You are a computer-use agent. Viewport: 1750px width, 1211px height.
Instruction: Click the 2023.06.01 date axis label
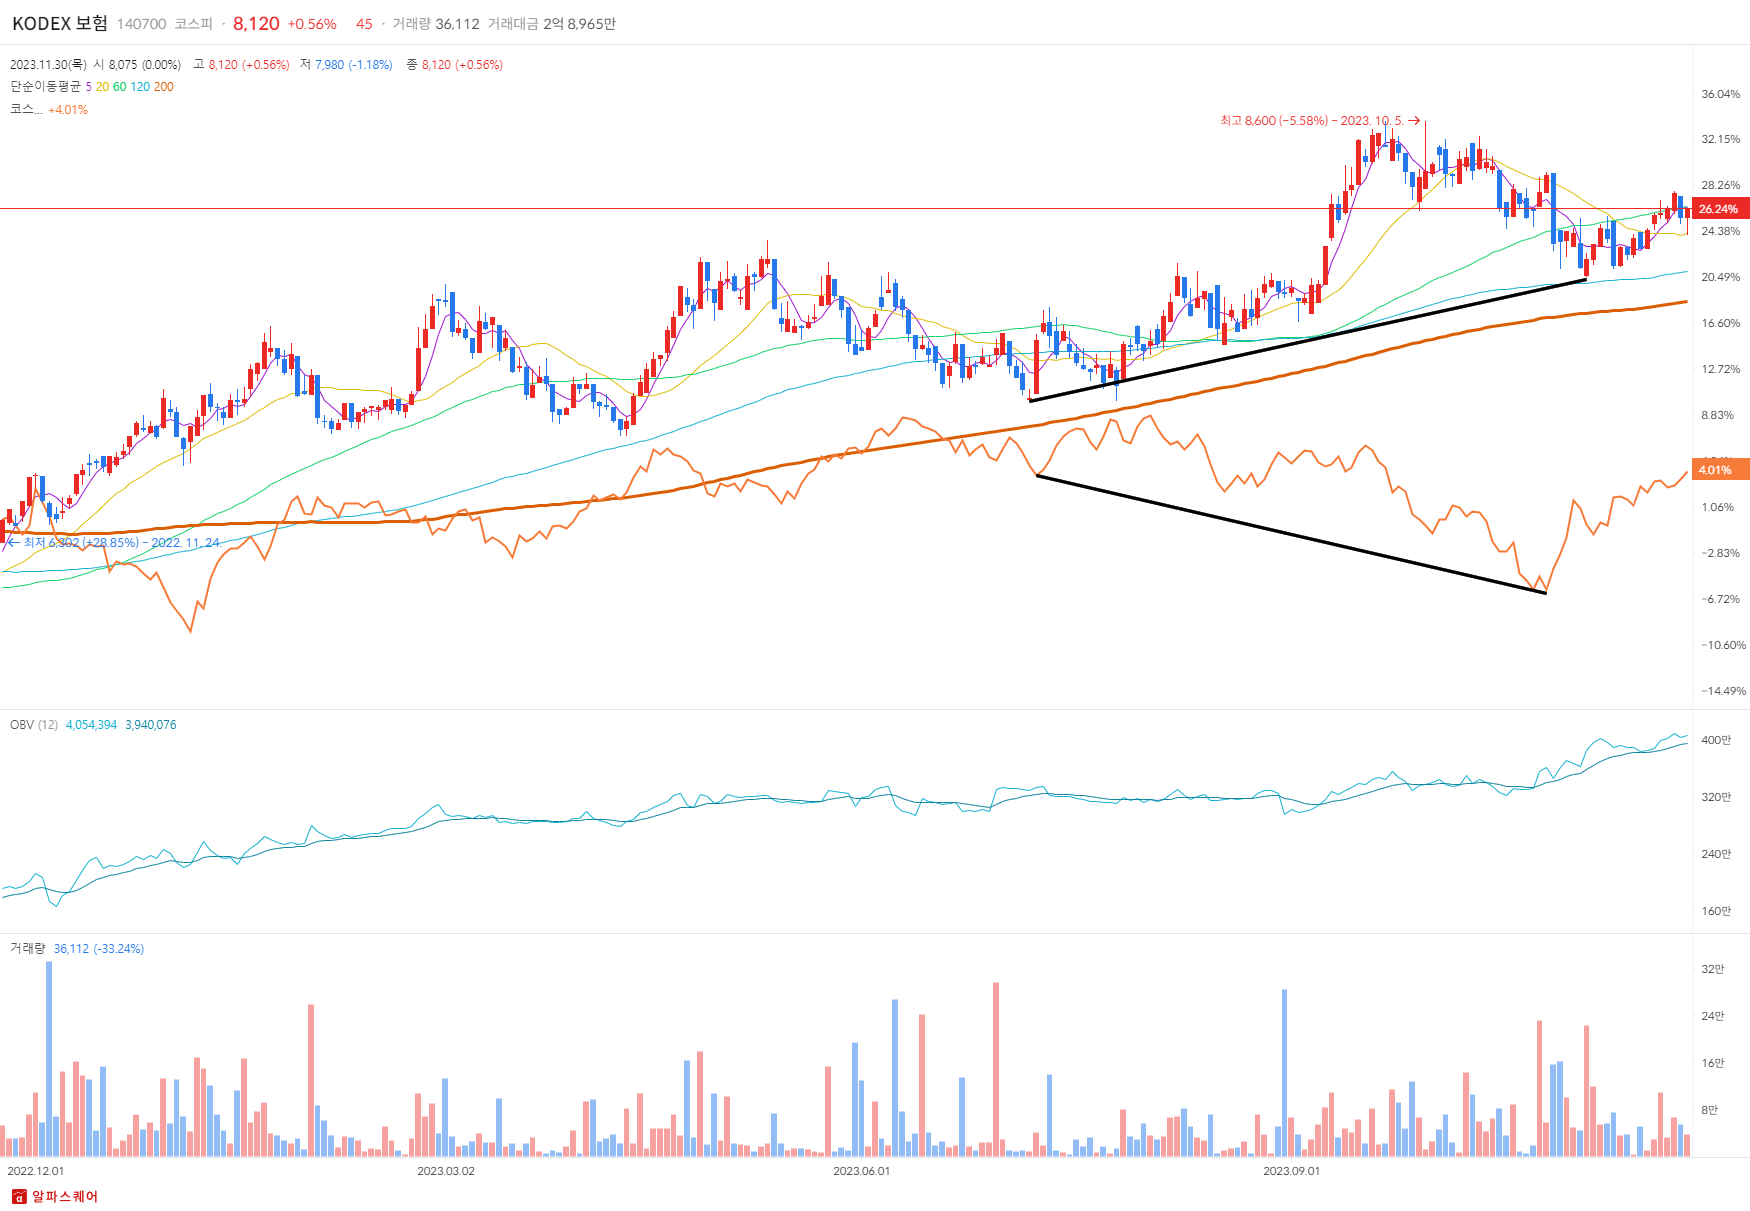(x=861, y=1171)
